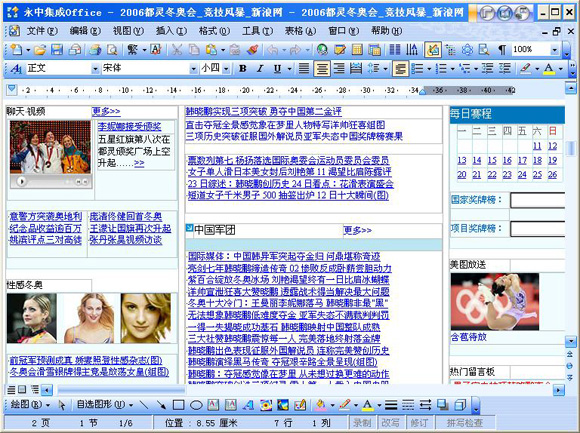Open the 绘图 drawing menu dropdown
The width and height of the screenshot is (580, 433).
[x=30, y=405]
